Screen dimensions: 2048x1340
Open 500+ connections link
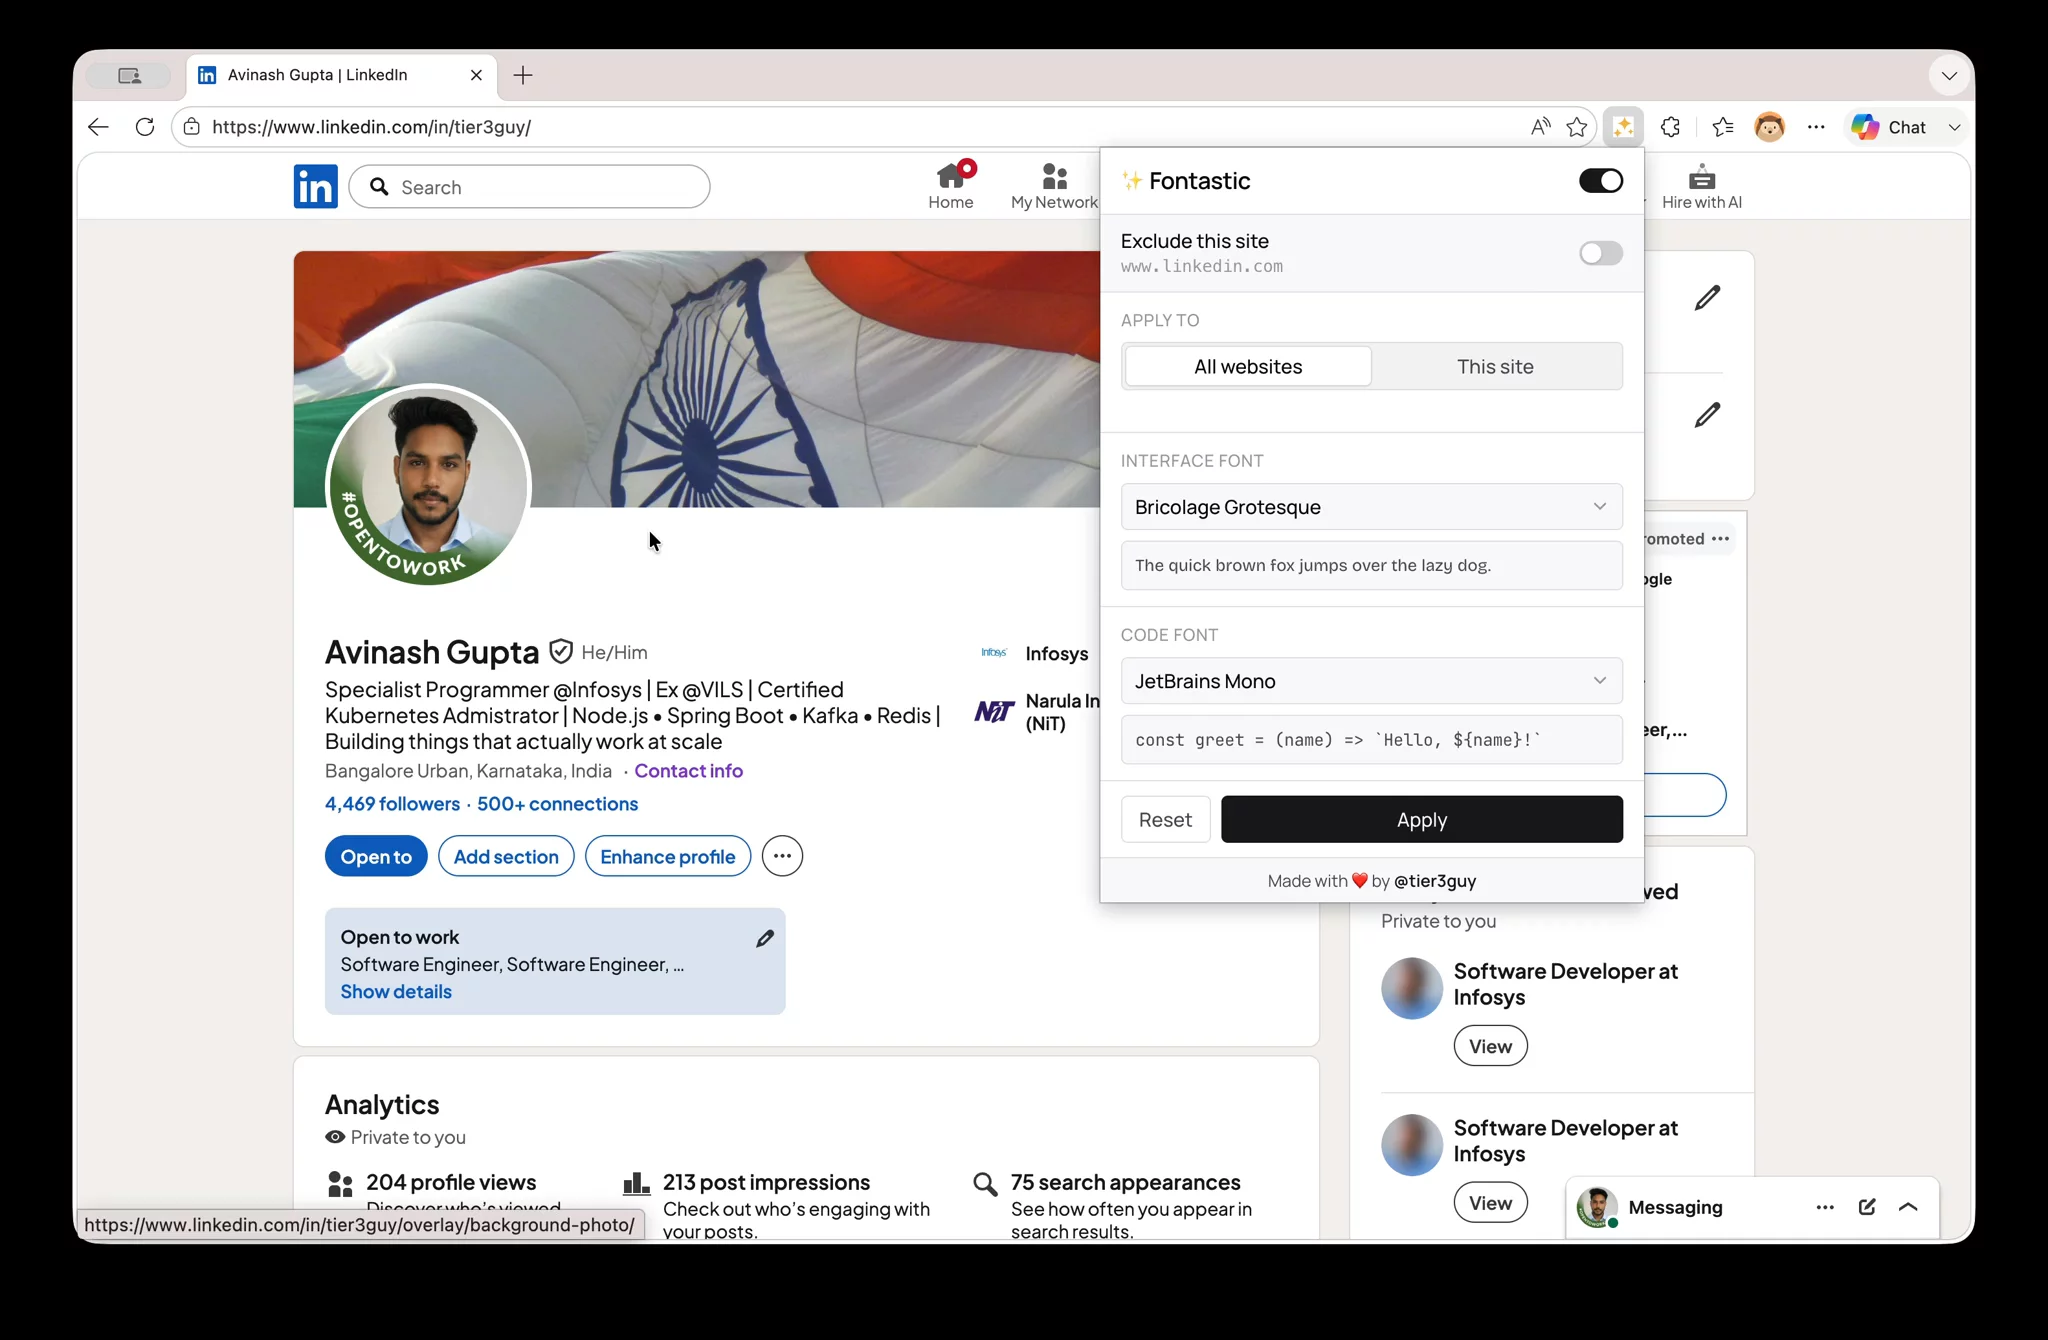pyautogui.click(x=557, y=804)
